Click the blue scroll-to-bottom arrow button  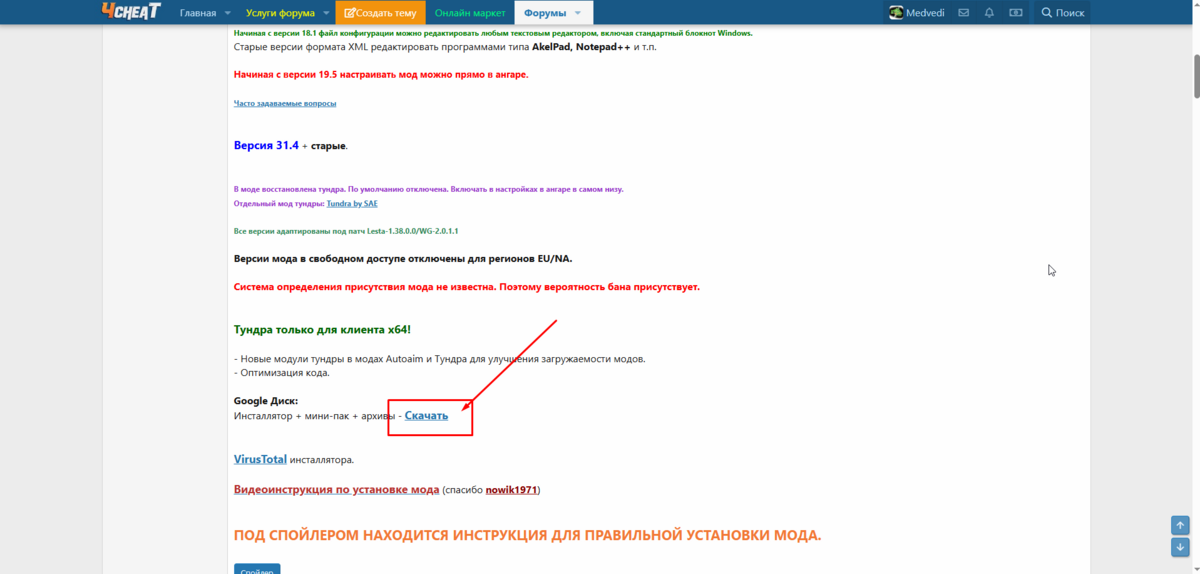1181,547
